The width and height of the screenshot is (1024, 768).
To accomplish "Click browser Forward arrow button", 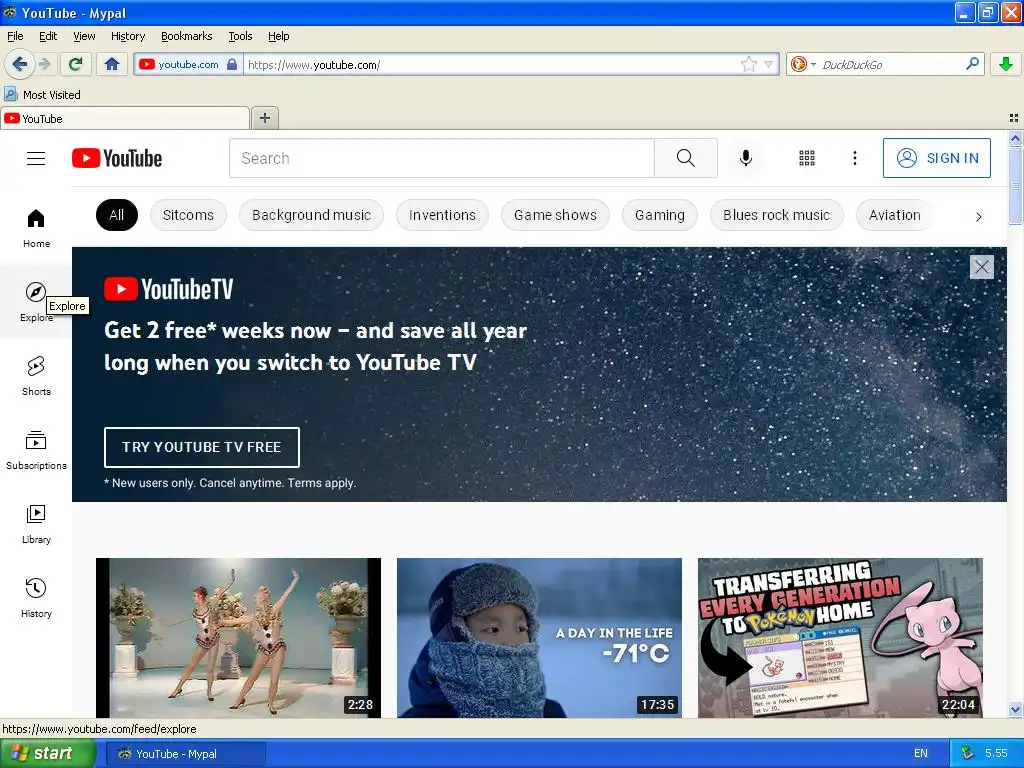I will pyautogui.click(x=44, y=64).
